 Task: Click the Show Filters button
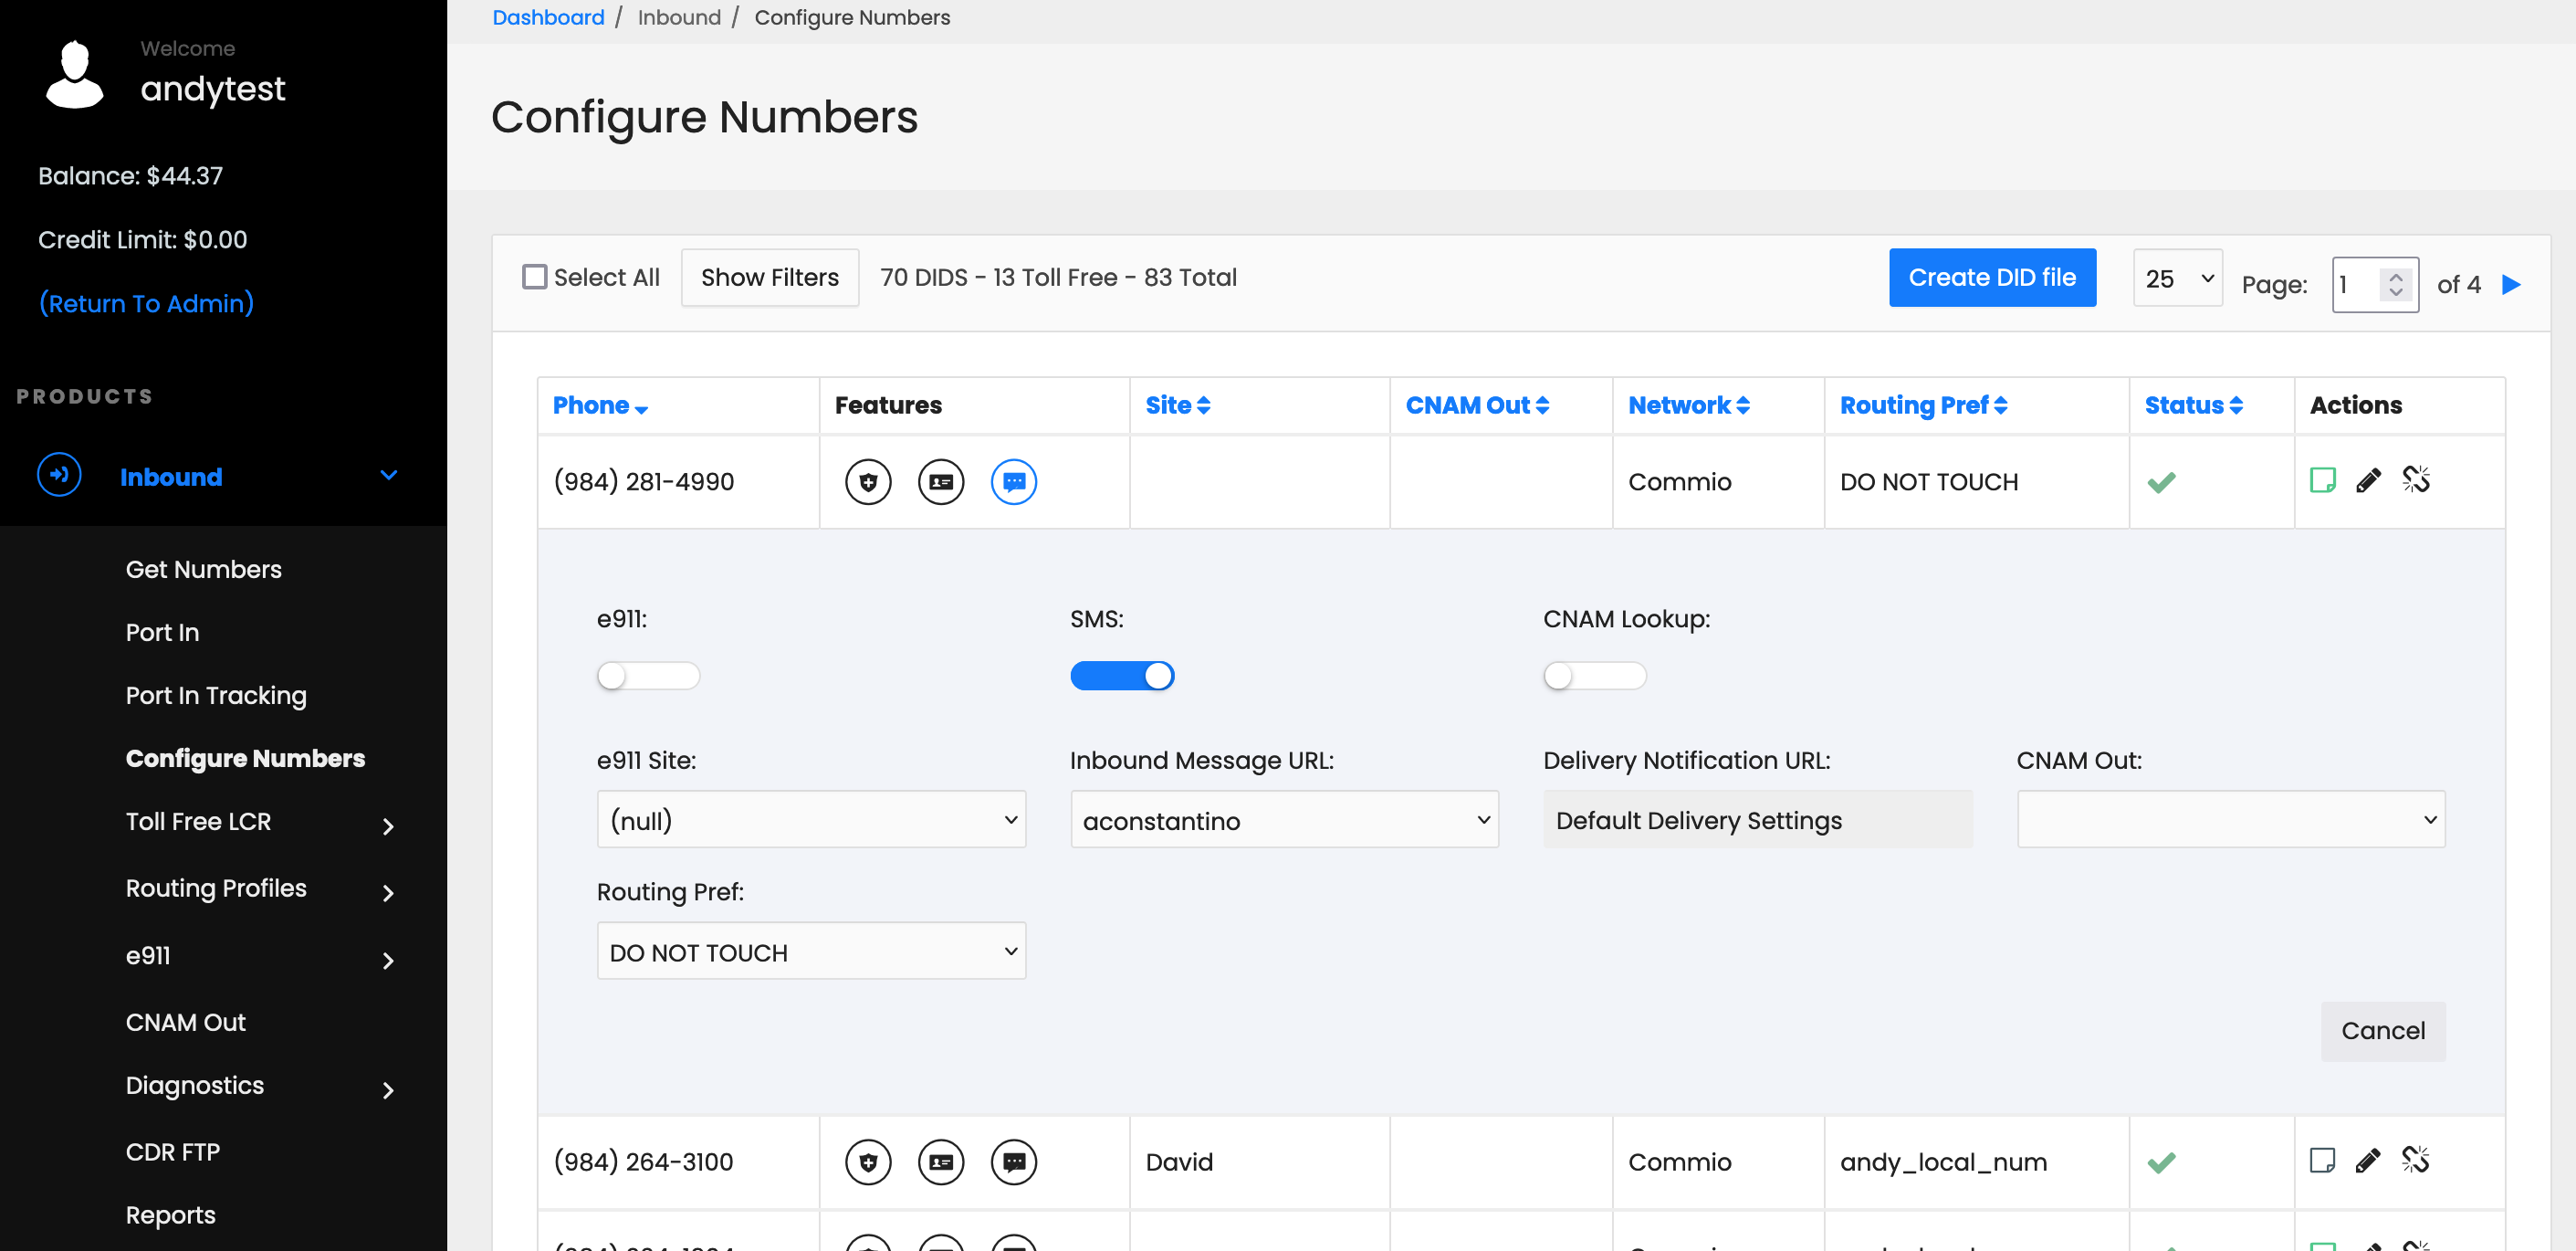click(770, 278)
